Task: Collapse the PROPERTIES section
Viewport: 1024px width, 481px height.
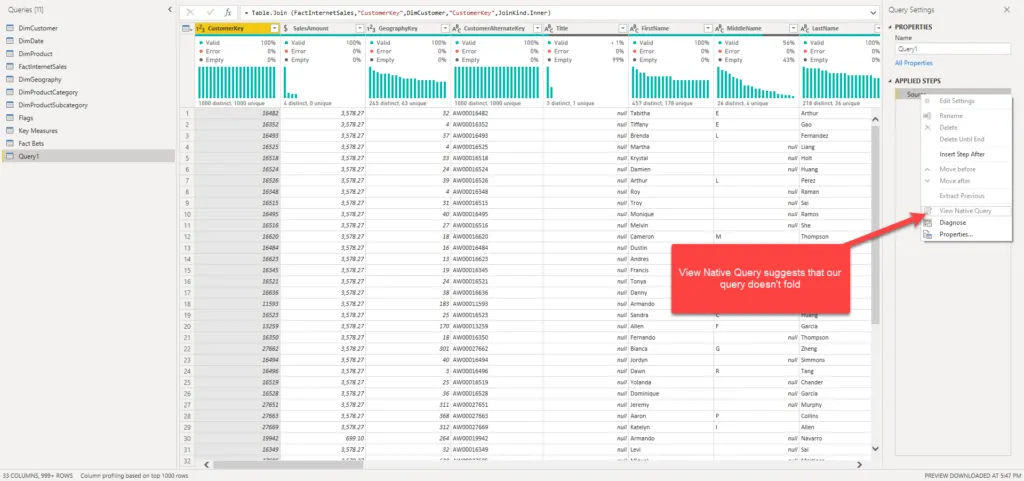Action: [890, 27]
